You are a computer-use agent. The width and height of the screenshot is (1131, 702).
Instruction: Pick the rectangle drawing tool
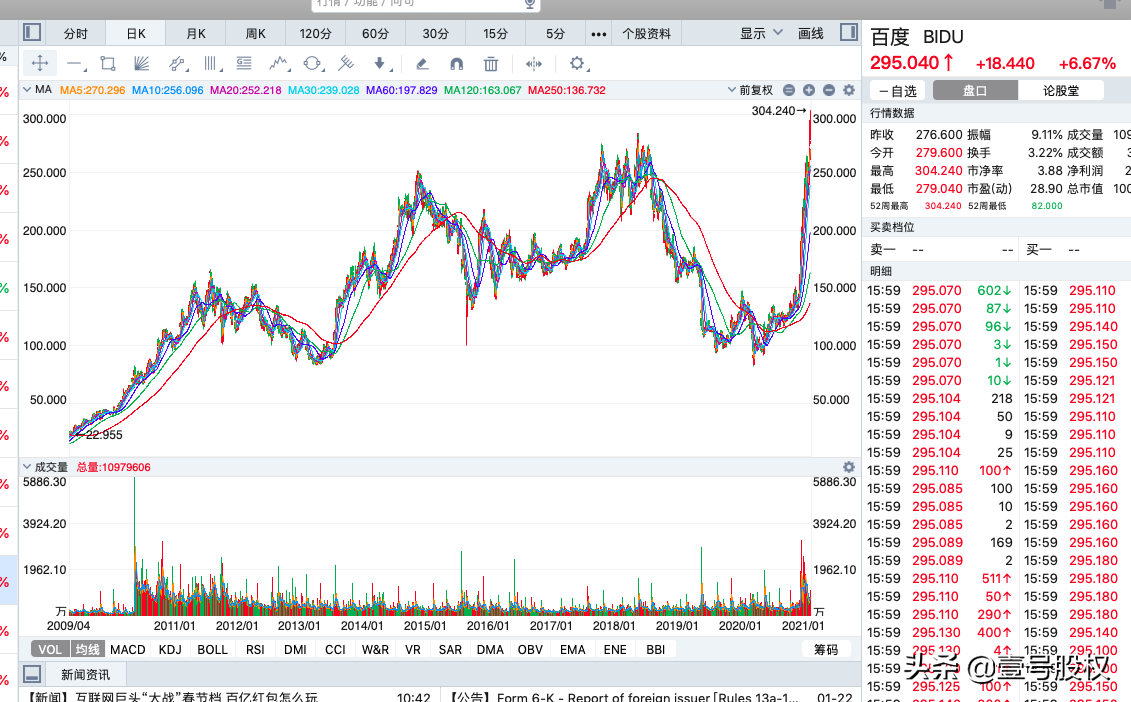coord(108,64)
